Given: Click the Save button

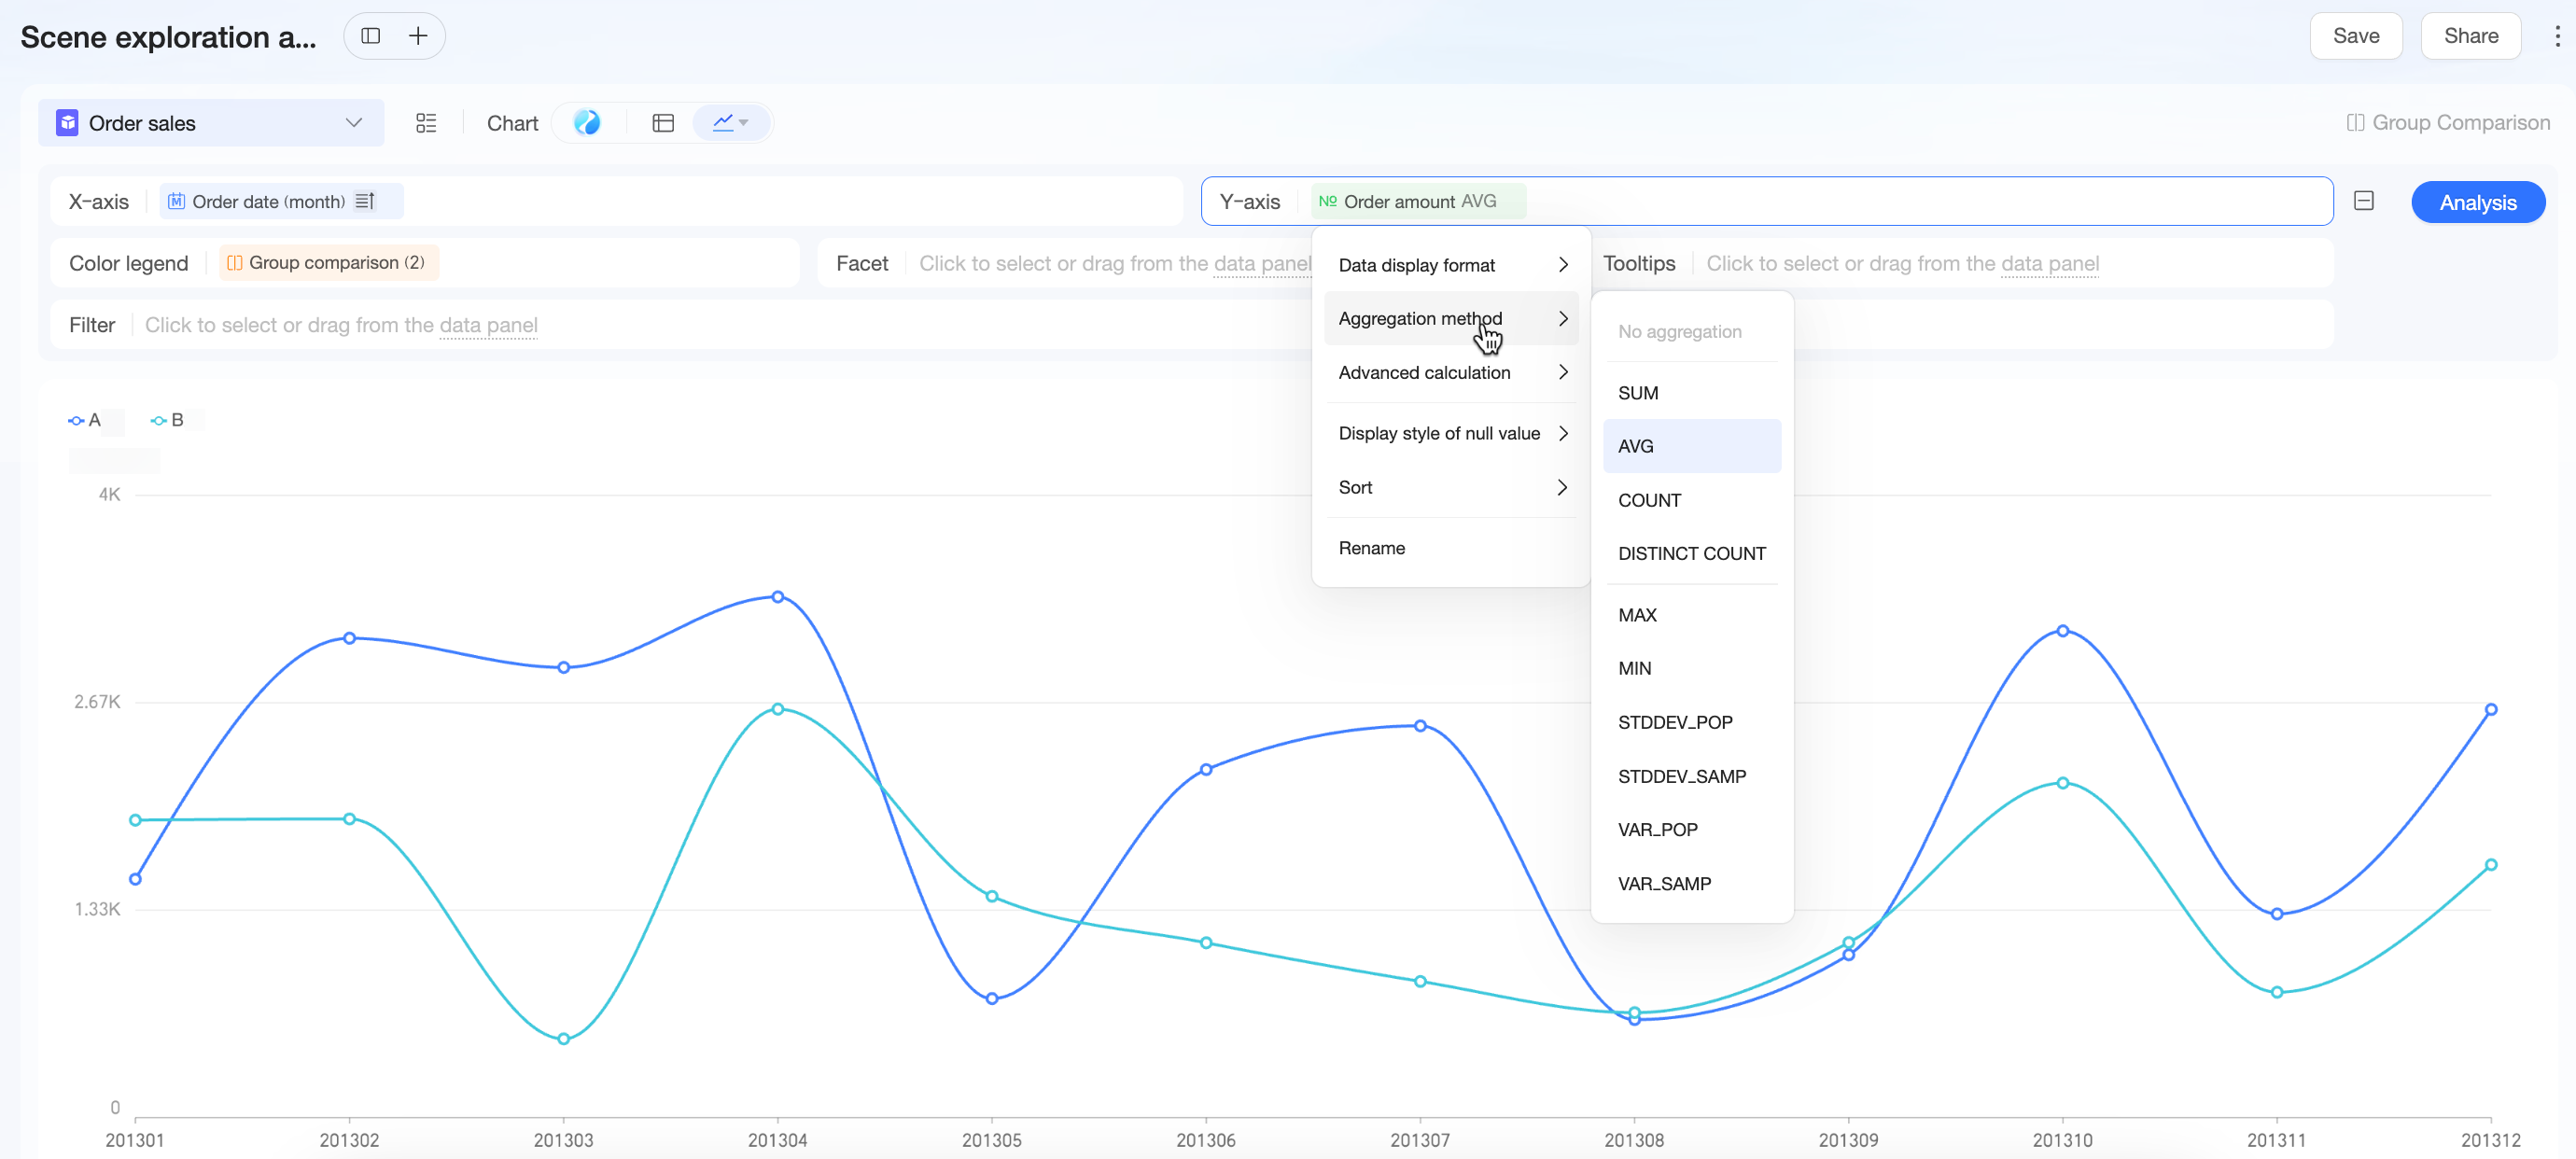Looking at the screenshot, I should point(2355,36).
